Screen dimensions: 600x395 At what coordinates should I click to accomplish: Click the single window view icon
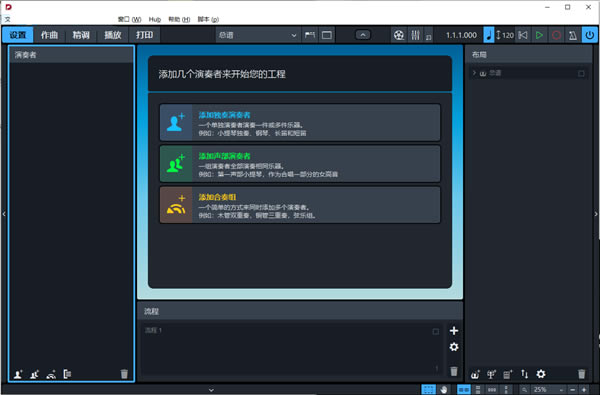(327, 35)
